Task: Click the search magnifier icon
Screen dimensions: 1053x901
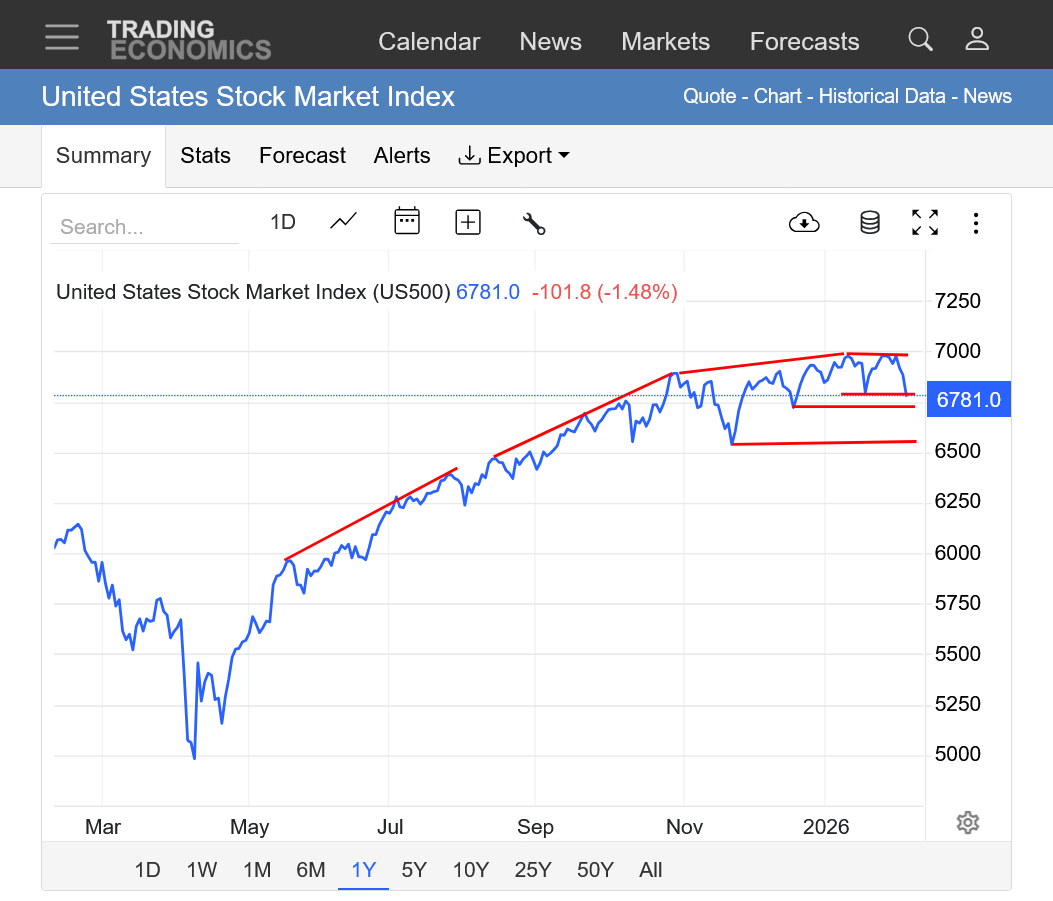Action: click(920, 39)
